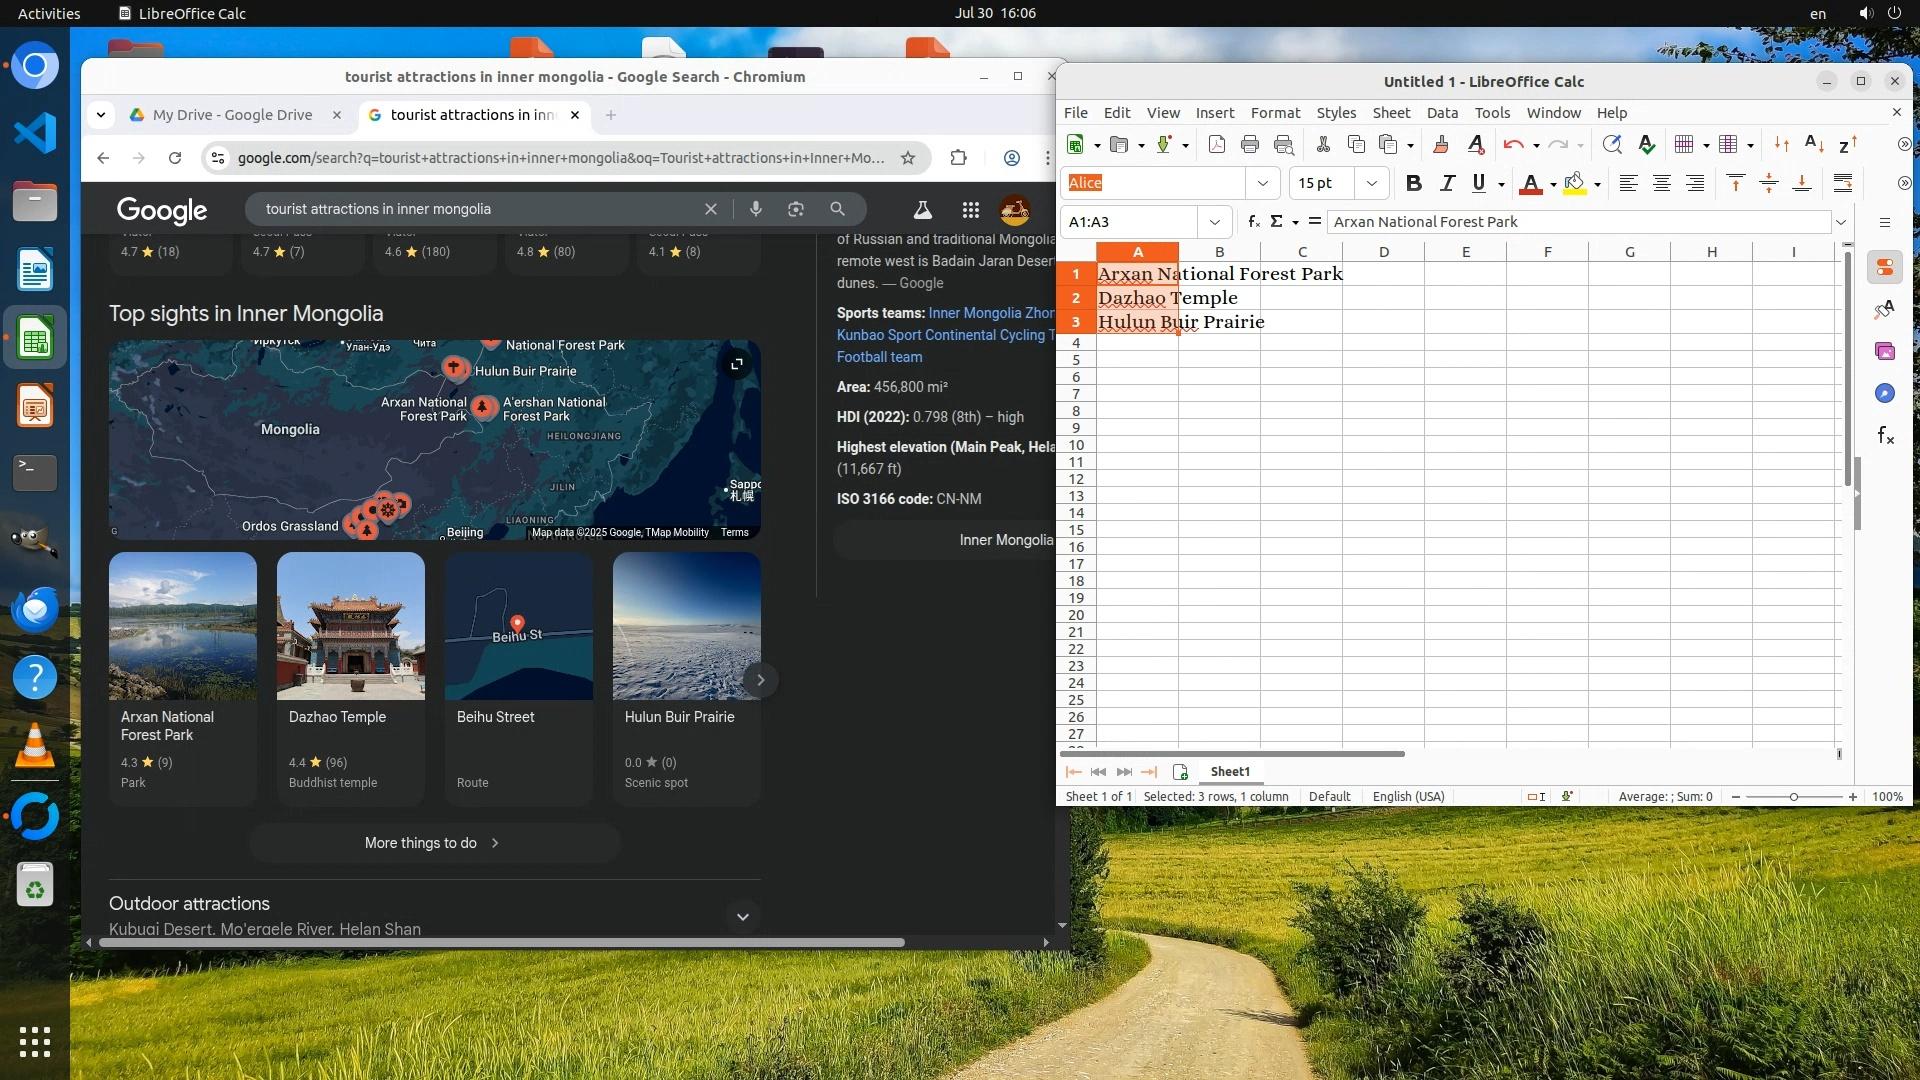Open the Function Wizard icon

tap(1254, 222)
